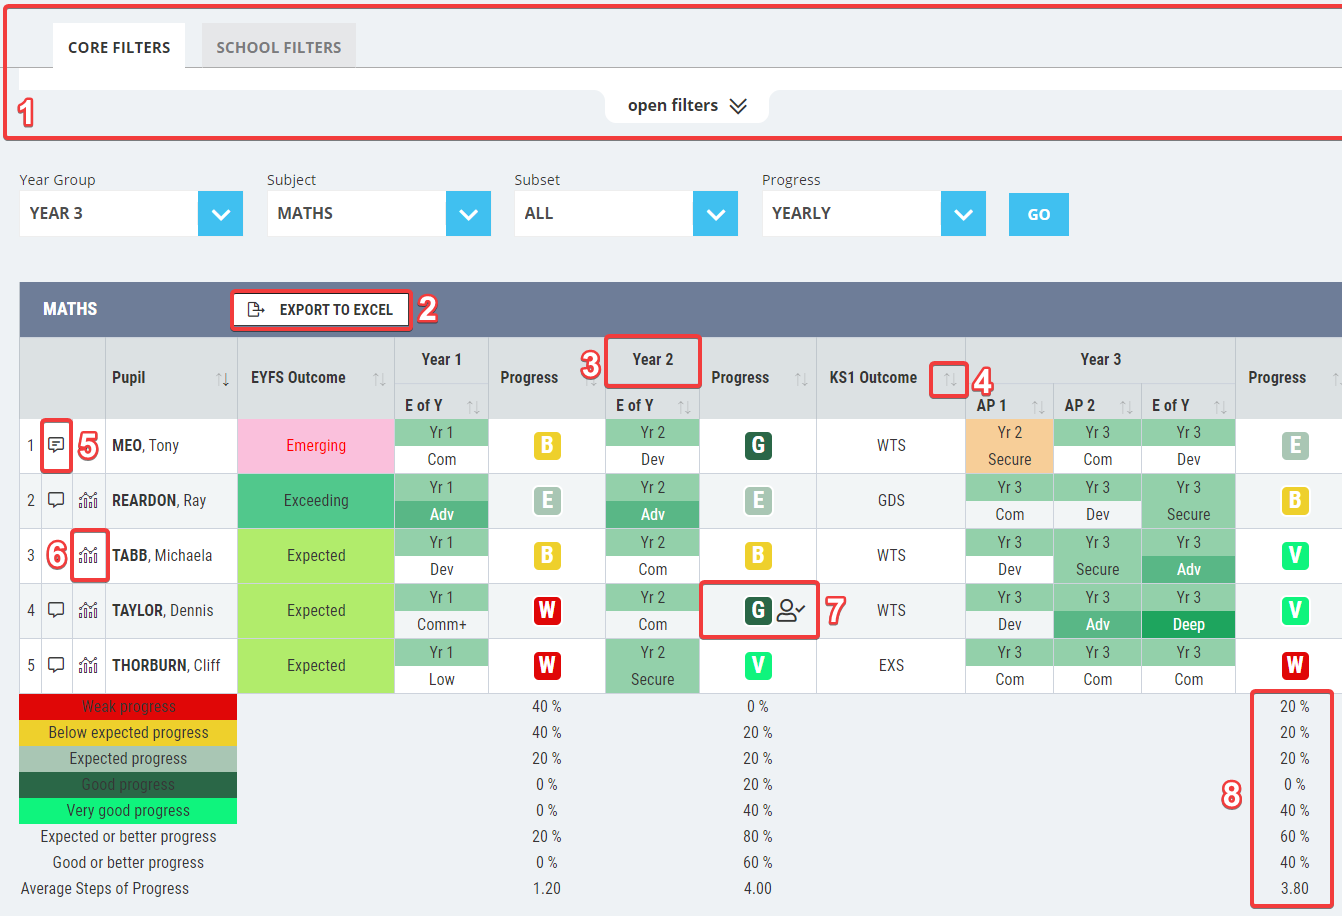
Task: Open comment icon for MEO, Tony
Action: 56,445
